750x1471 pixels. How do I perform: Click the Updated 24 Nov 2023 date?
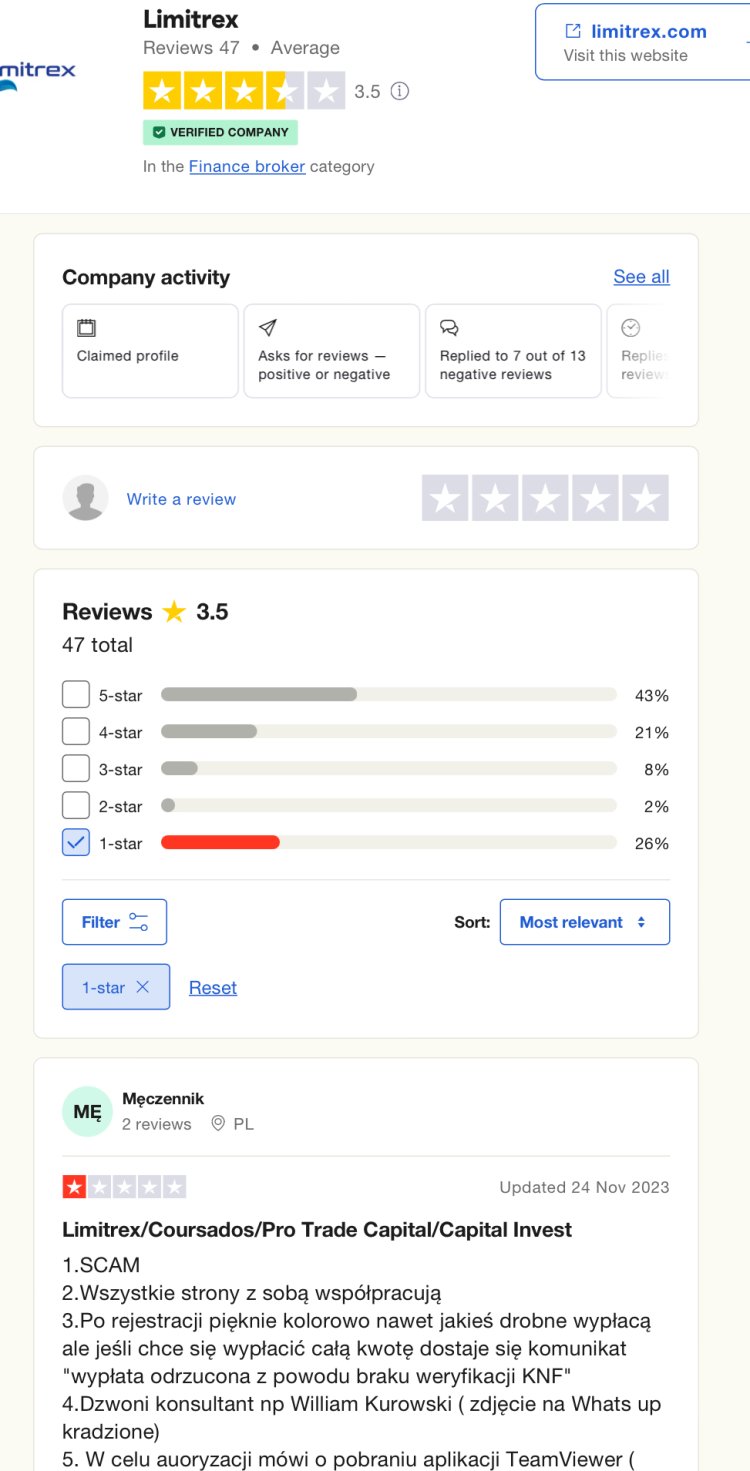click(584, 1187)
